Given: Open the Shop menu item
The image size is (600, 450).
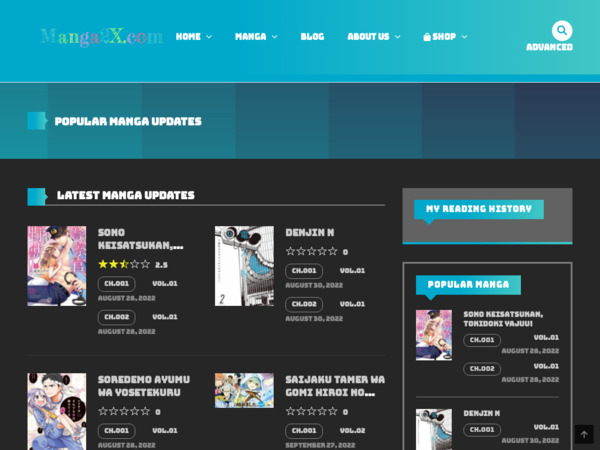Looking at the screenshot, I should coord(444,37).
